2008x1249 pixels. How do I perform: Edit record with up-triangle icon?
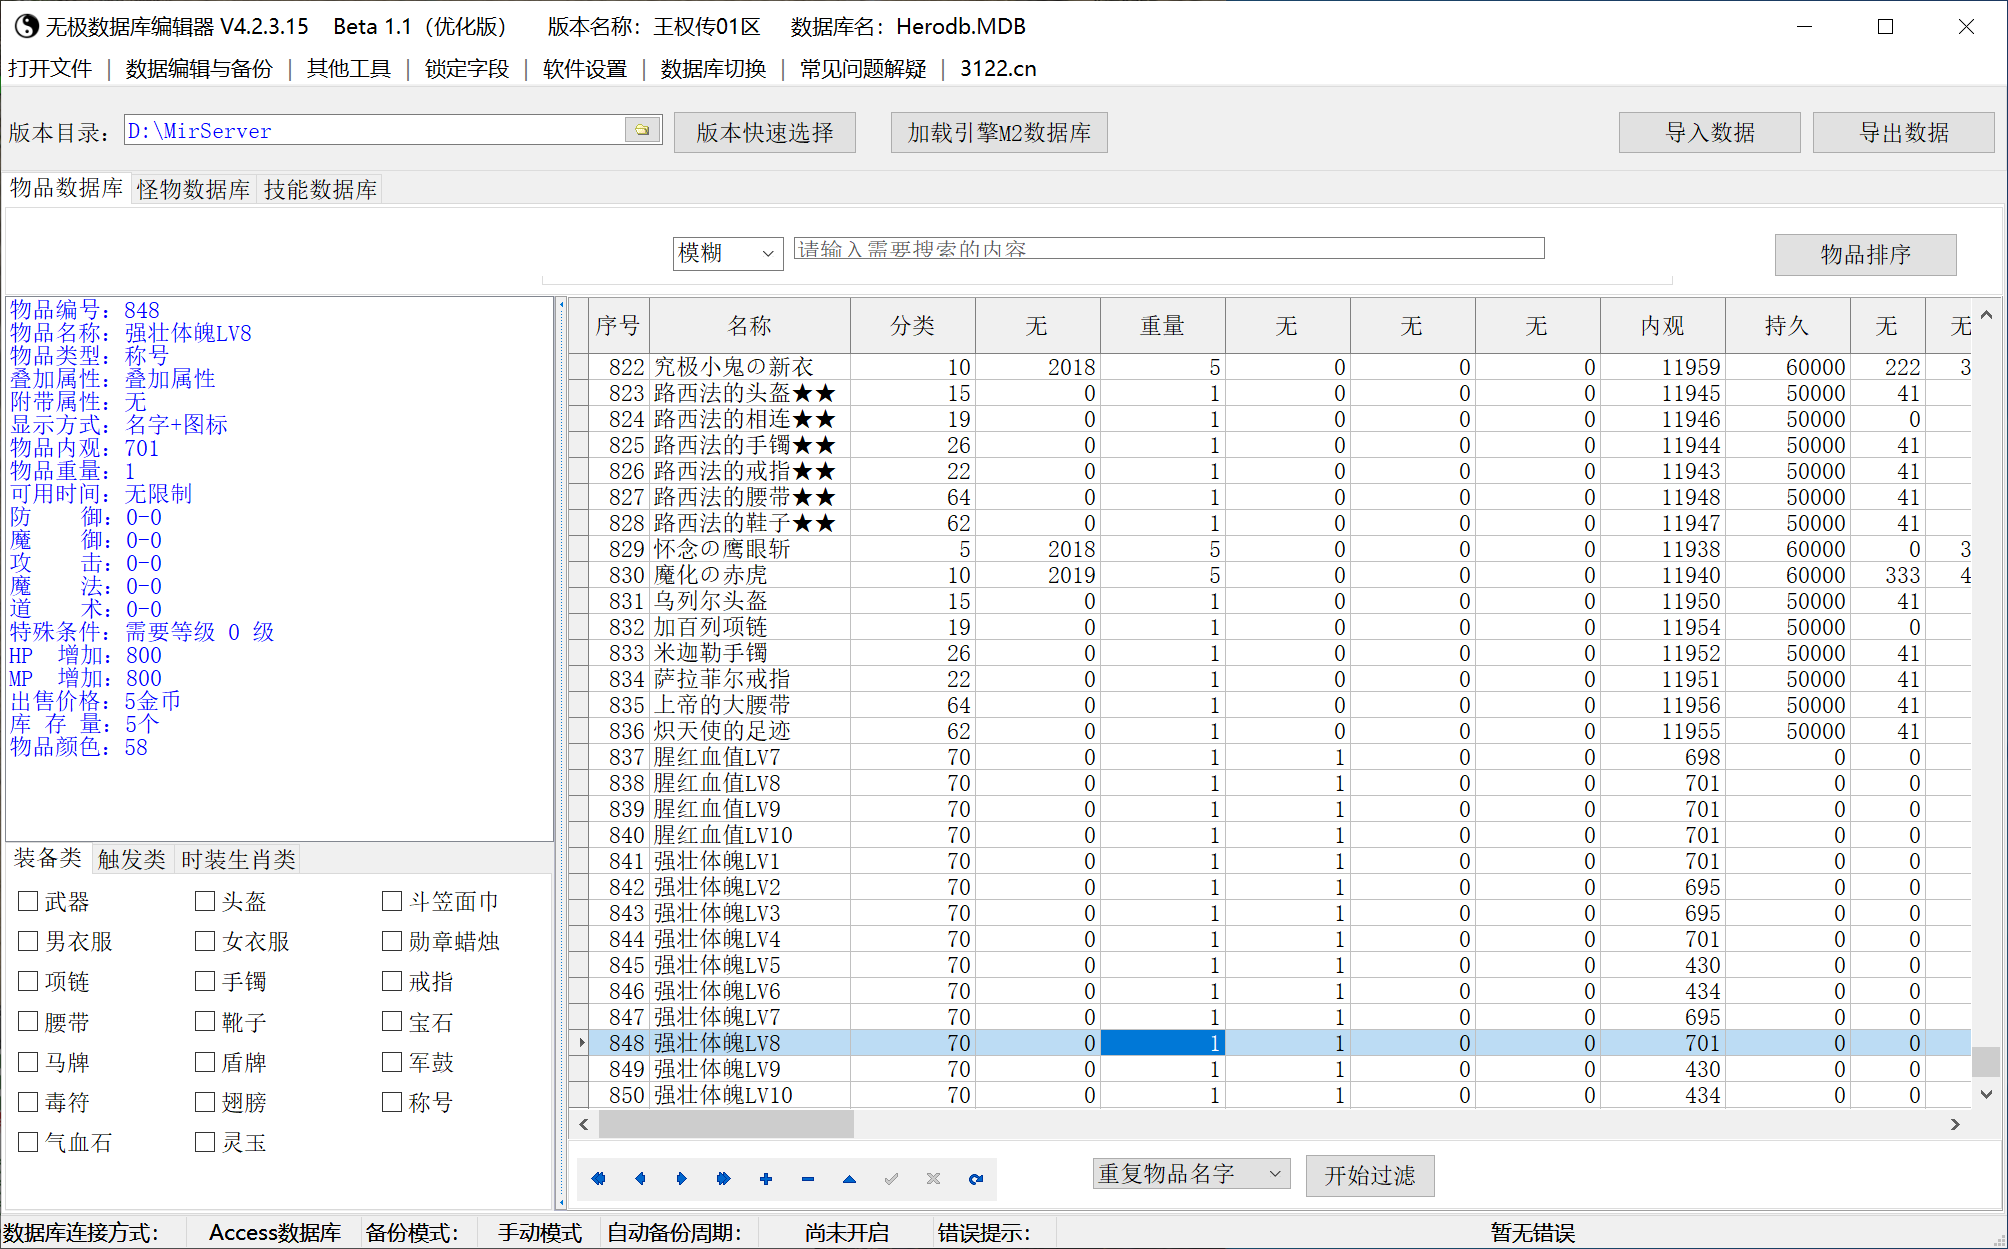point(849,1179)
